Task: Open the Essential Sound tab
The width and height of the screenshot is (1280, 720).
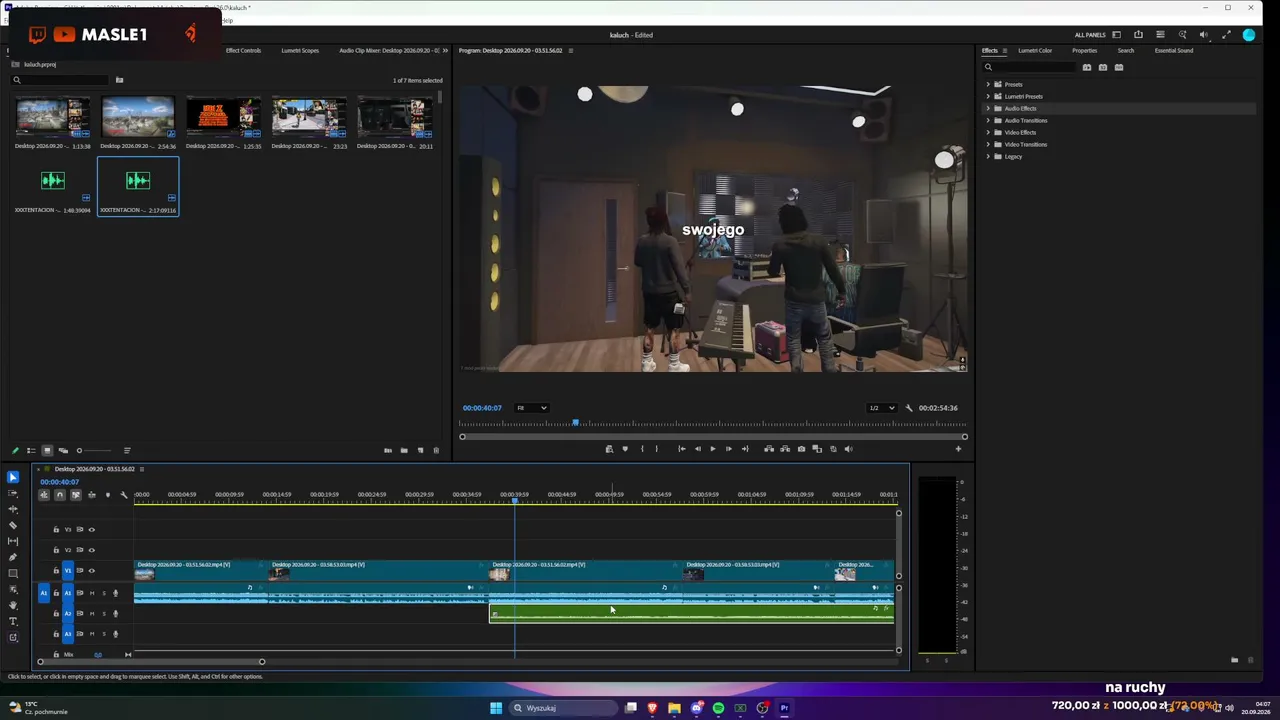Action: (x=1173, y=50)
